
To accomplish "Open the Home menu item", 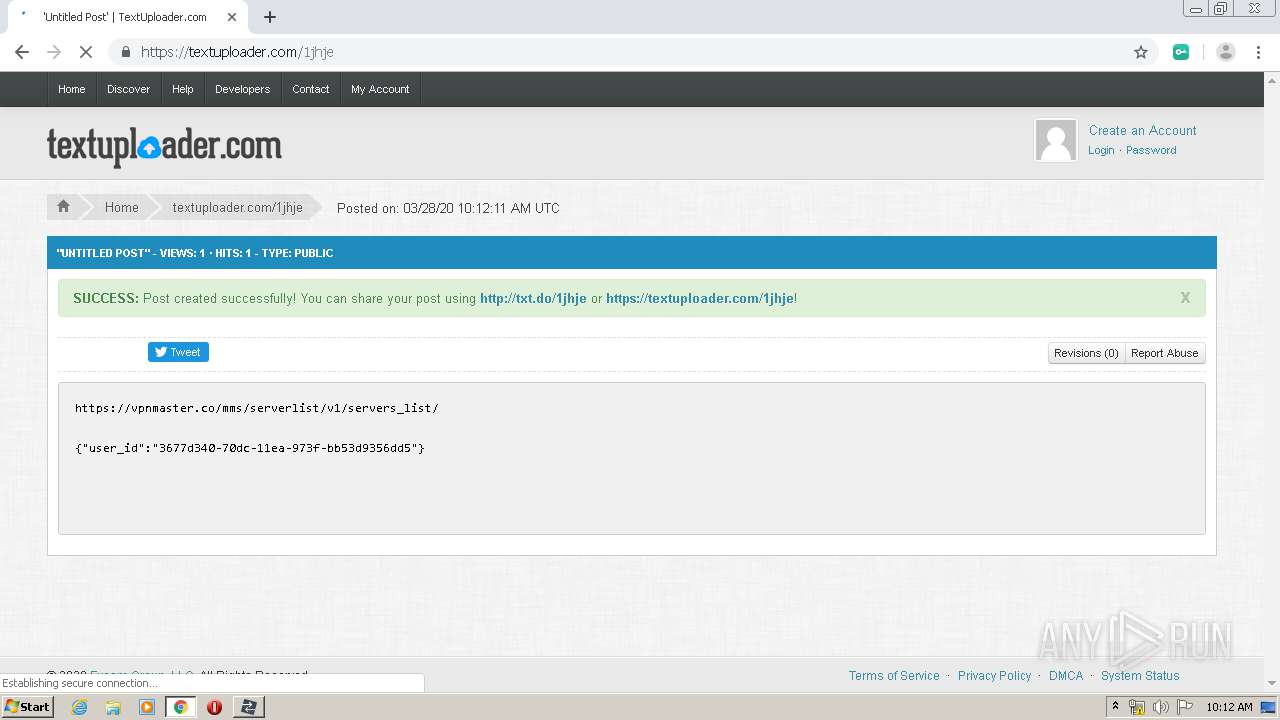I will (72, 89).
